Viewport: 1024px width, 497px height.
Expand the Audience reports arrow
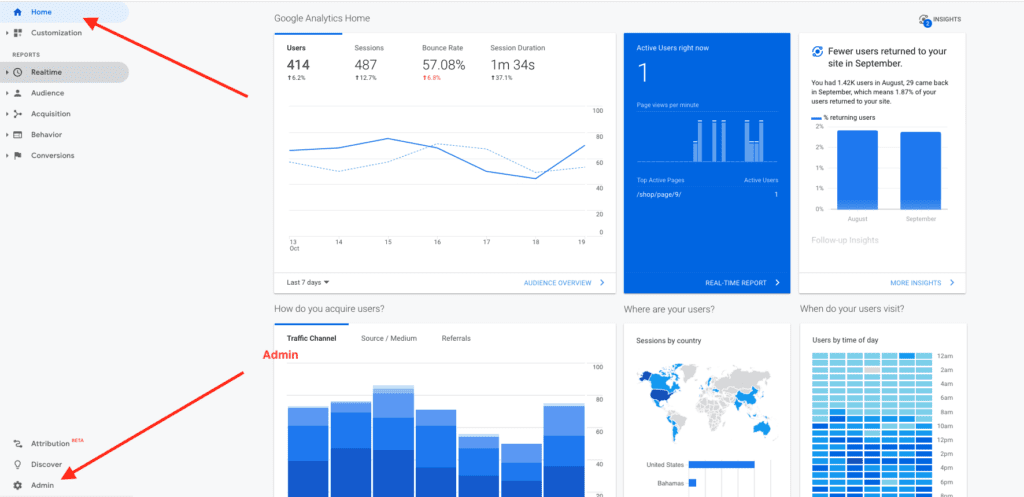tap(7, 93)
